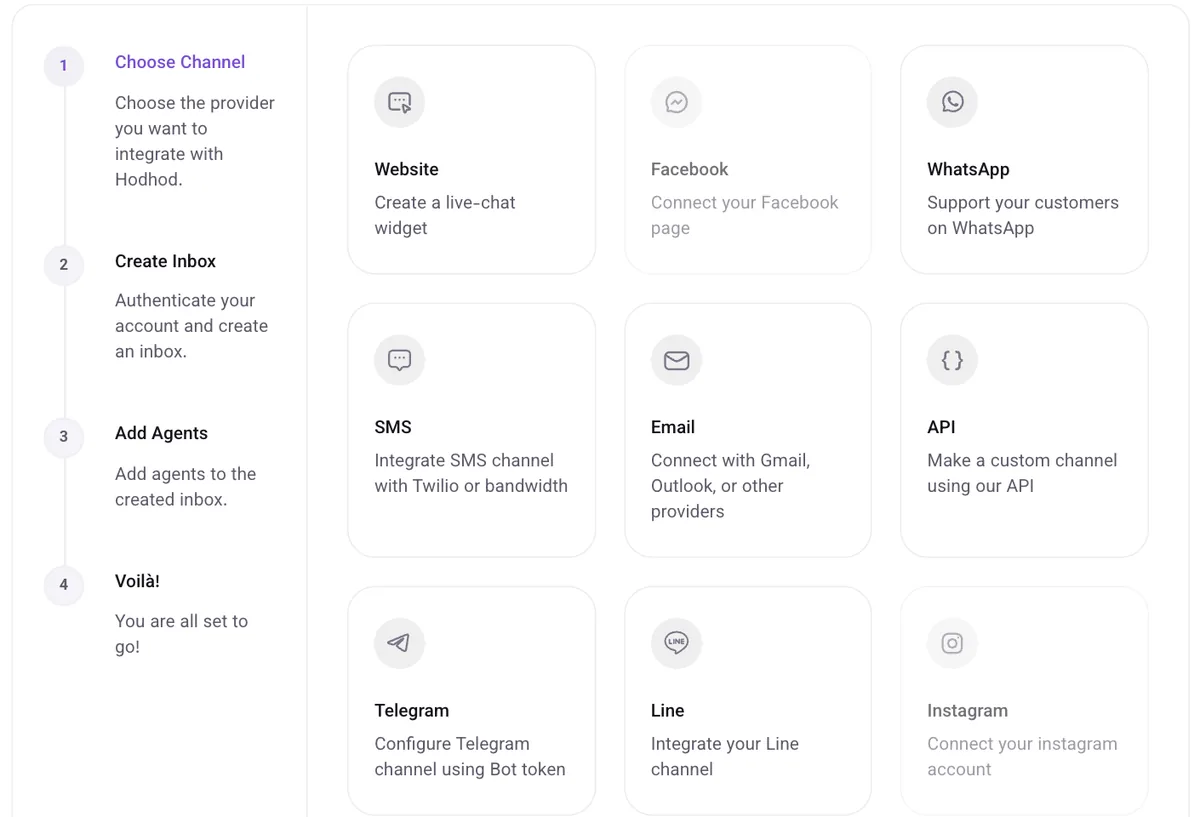1200x817 pixels.
Task: Click 'Integrate your Line channel' text
Action: coord(725,756)
